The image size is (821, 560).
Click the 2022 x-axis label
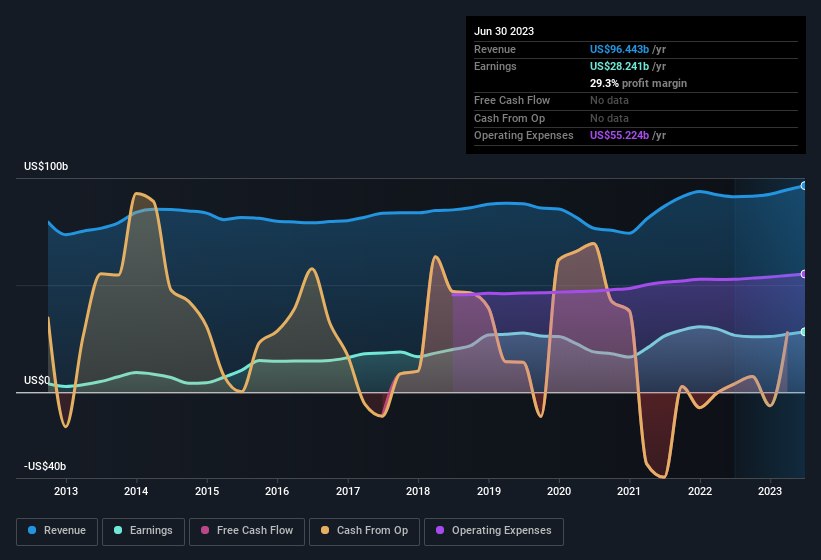pyautogui.click(x=700, y=491)
